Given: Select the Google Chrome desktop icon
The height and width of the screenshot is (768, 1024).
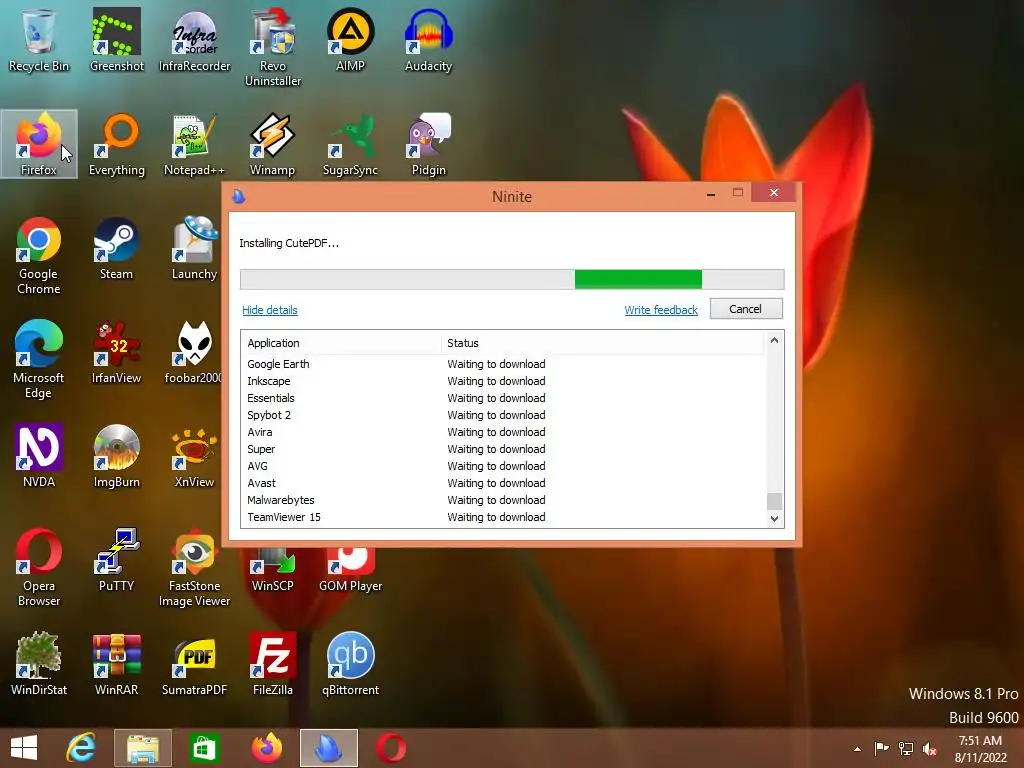Looking at the screenshot, I should click(39, 256).
